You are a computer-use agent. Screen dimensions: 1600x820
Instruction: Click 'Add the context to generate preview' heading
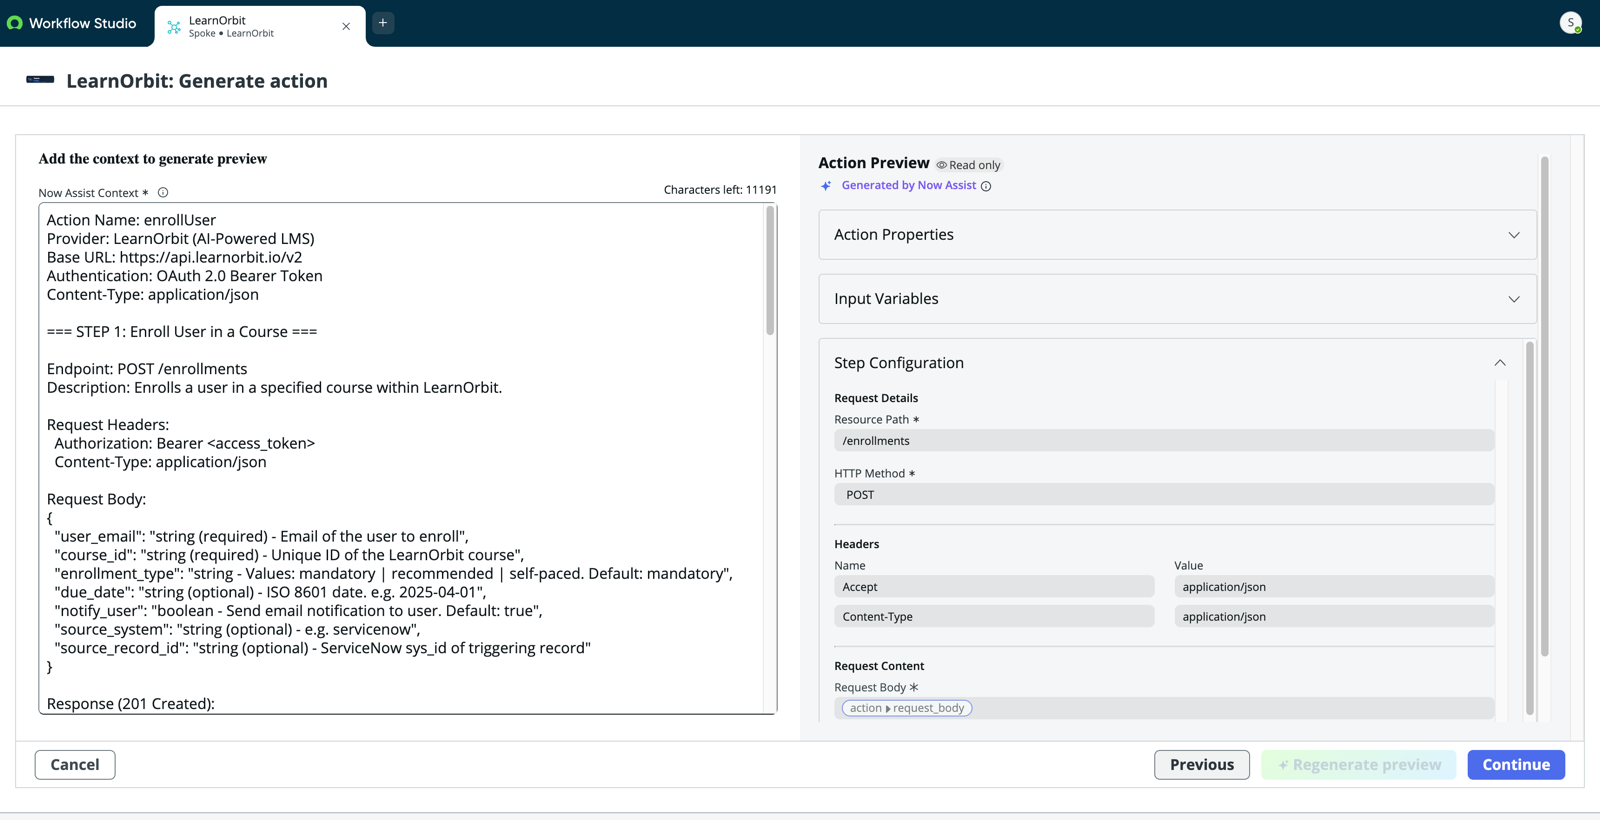click(153, 159)
